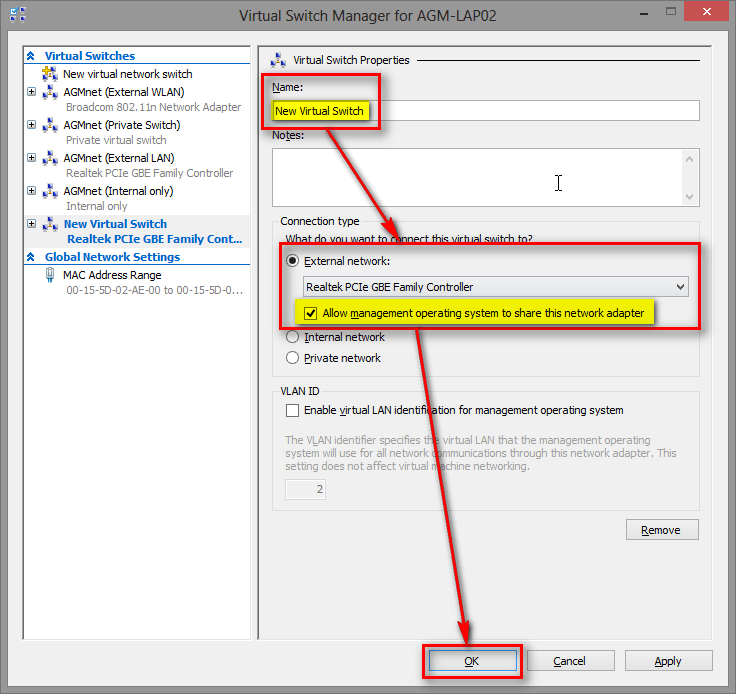
Task: Click the AGMnet (External WLAN) switch icon
Action: pos(50,92)
